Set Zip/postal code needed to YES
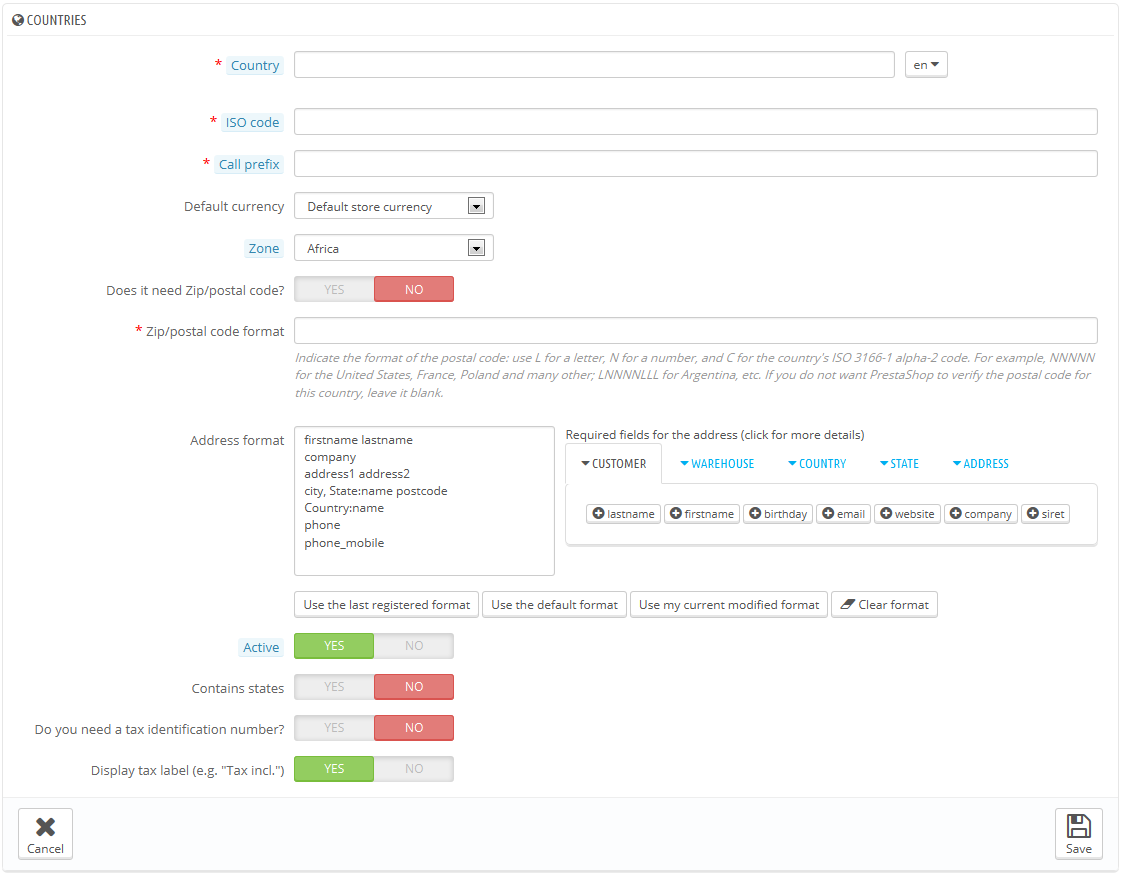The width and height of the screenshot is (1124, 879). coord(334,290)
